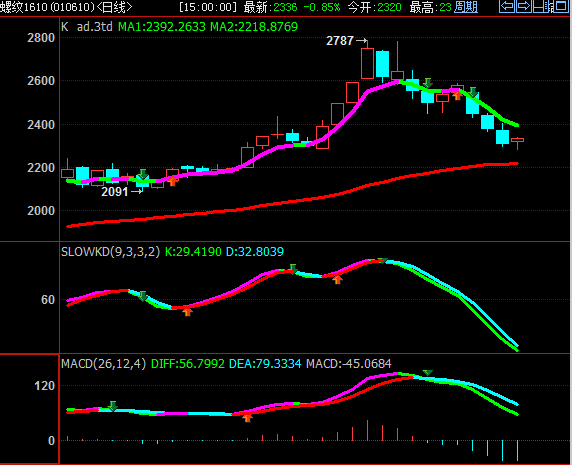Click the orange up arrow in MACD panel
The width and height of the screenshot is (572, 465).
(247, 418)
